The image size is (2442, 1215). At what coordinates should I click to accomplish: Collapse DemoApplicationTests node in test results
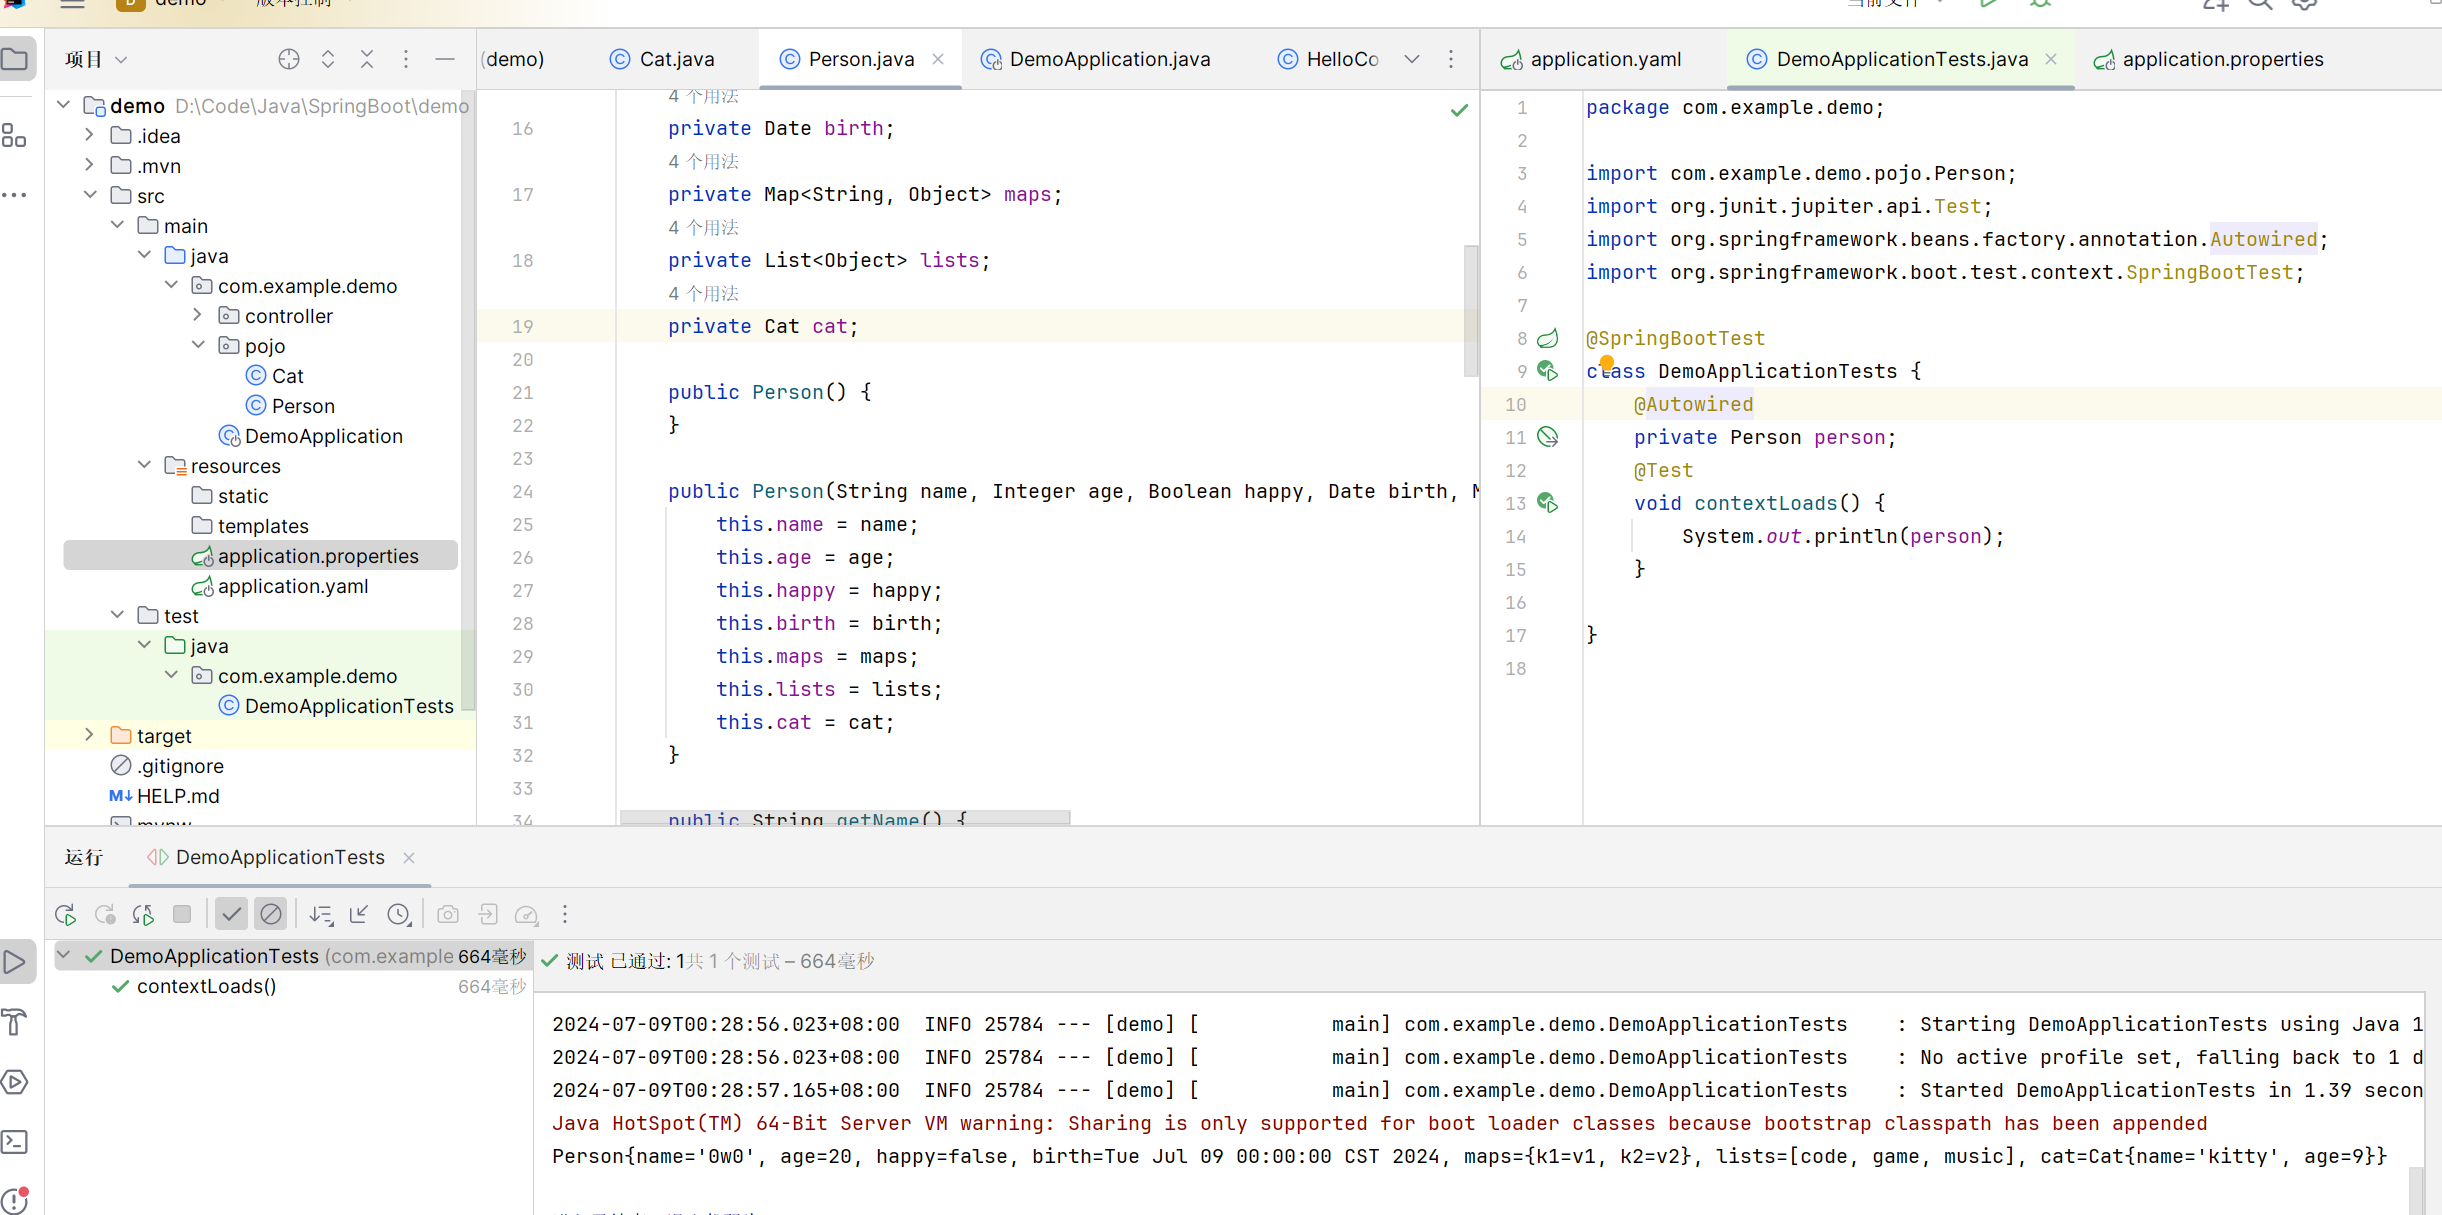pyautogui.click(x=64, y=955)
